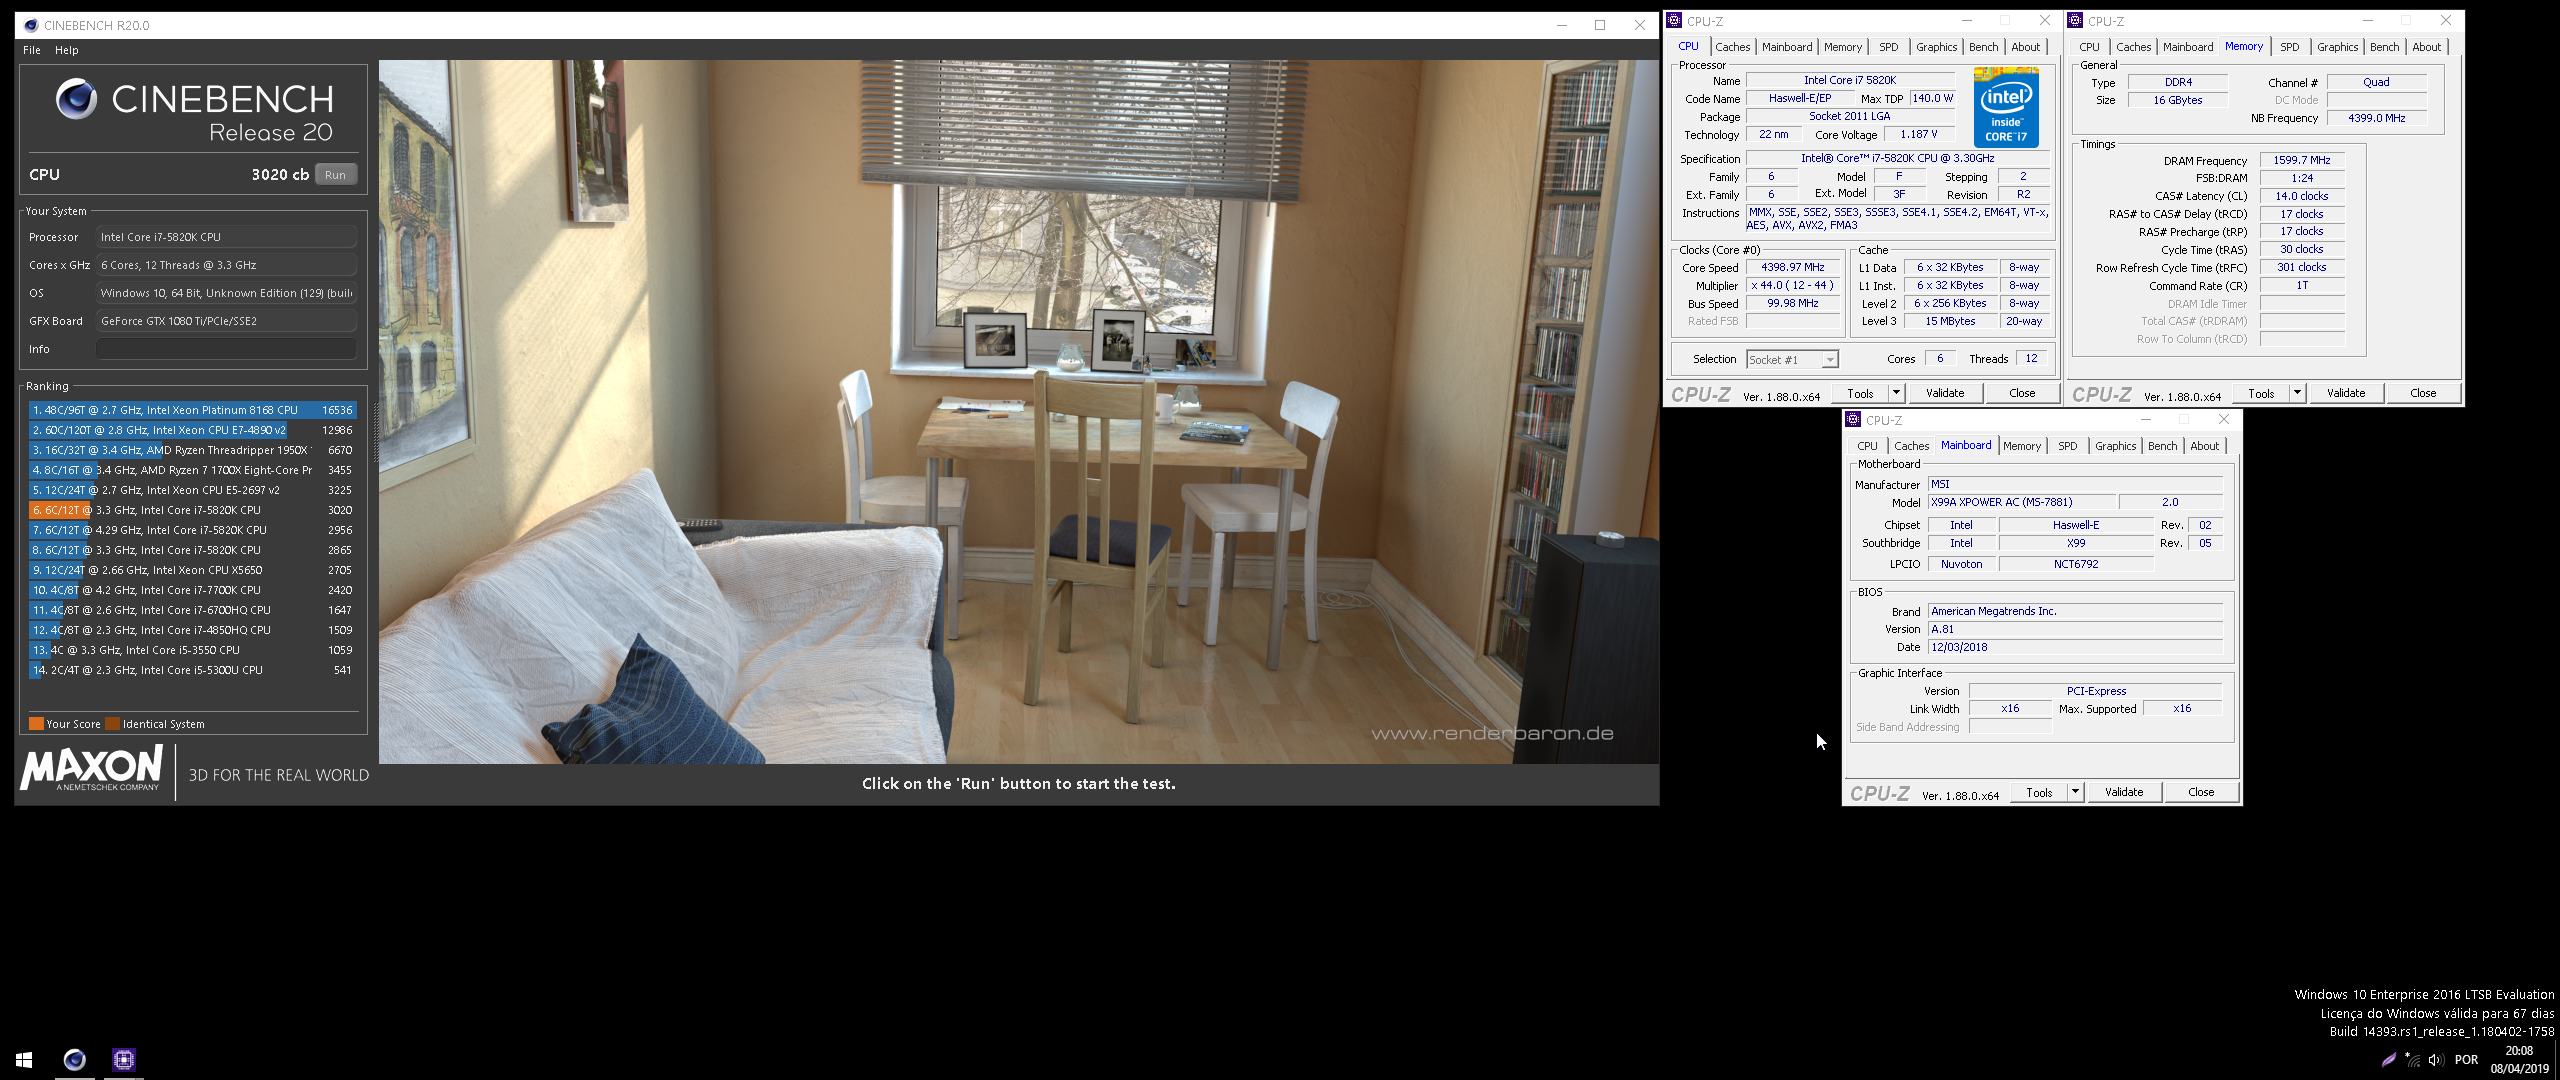Open the File menu in Cinebench
This screenshot has height=1080, width=2560.
(32, 50)
